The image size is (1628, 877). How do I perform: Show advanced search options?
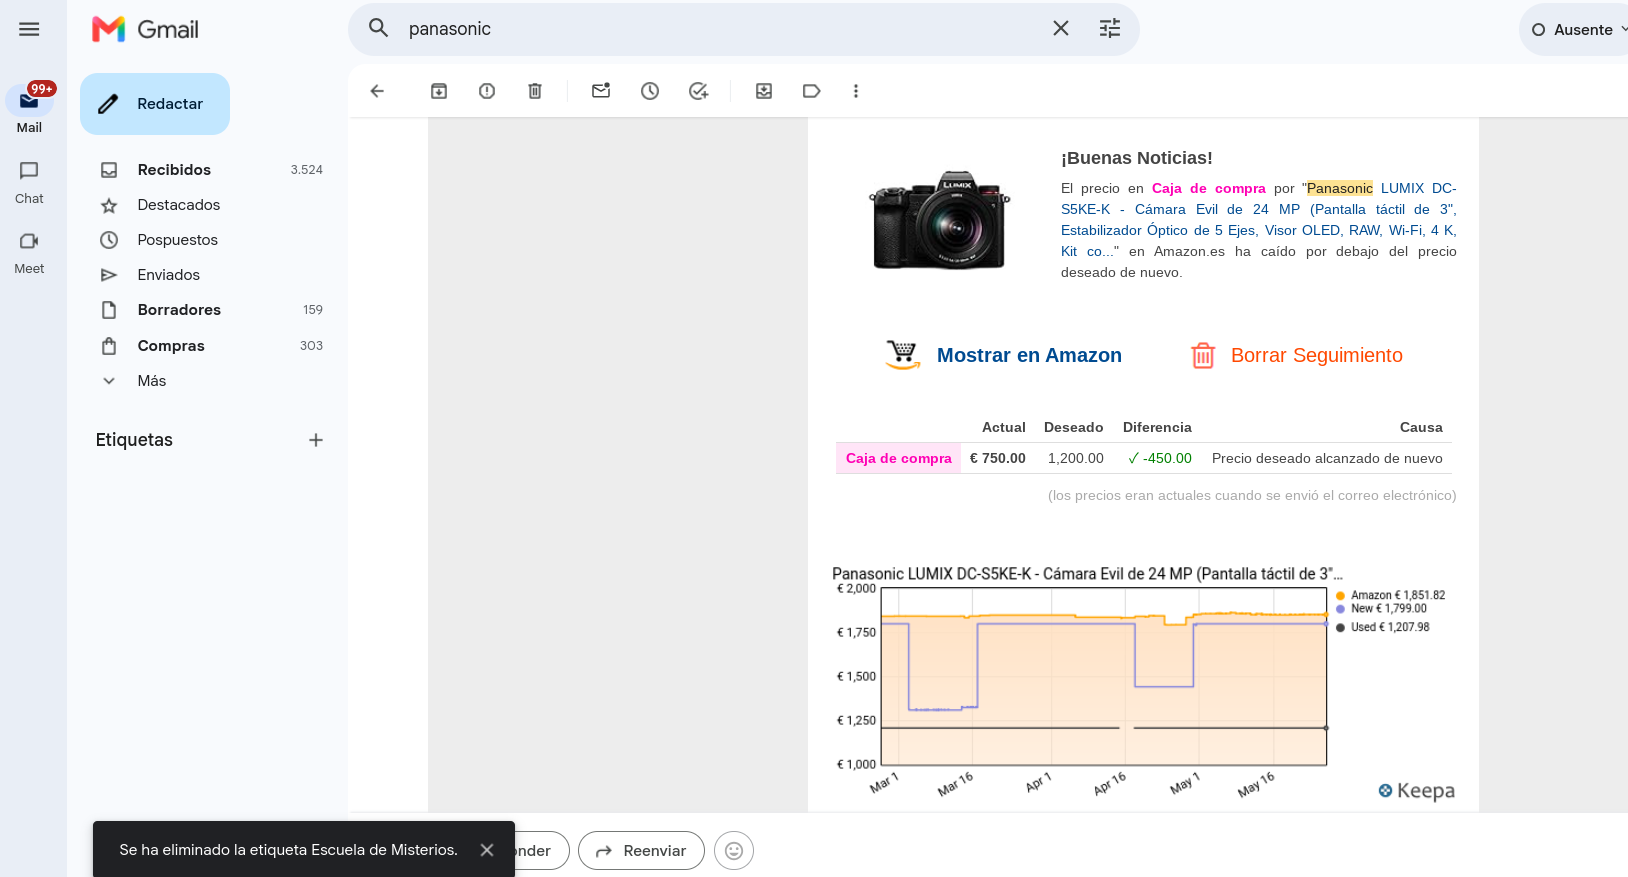pyautogui.click(x=1110, y=28)
